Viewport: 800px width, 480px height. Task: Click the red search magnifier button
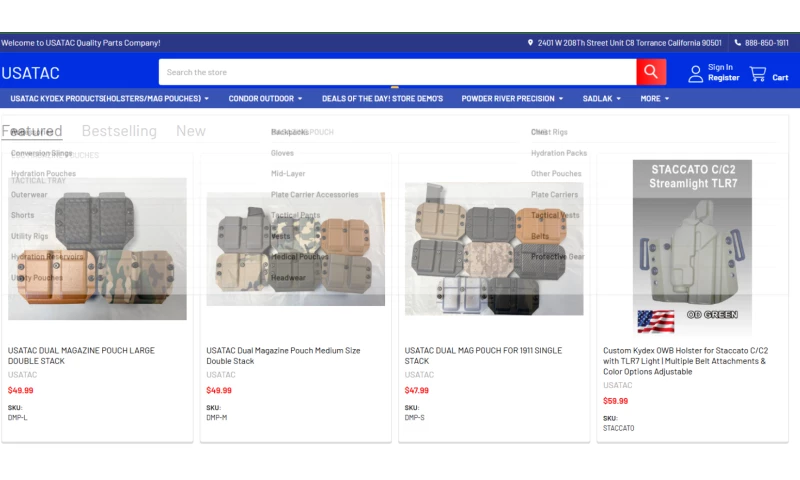click(651, 72)
